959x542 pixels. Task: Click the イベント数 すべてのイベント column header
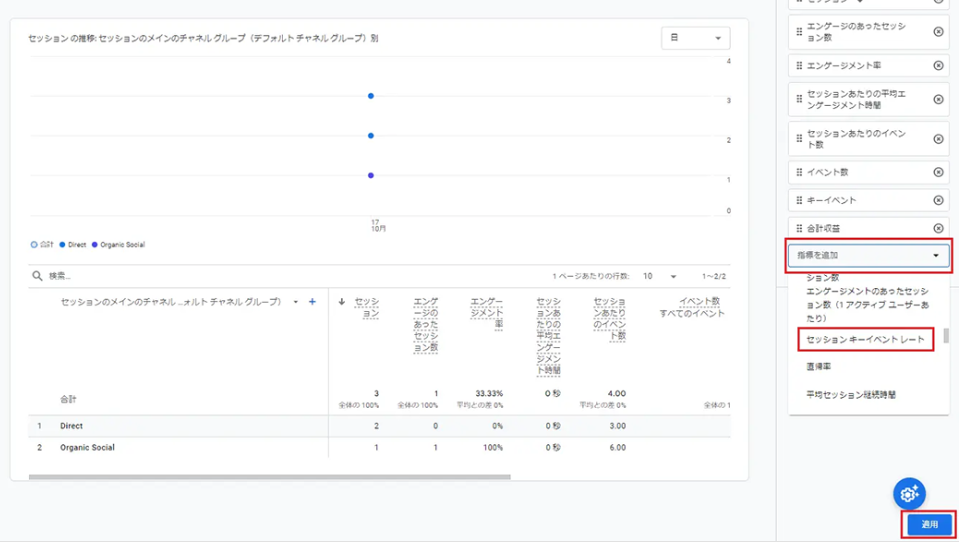click(692, 308)
